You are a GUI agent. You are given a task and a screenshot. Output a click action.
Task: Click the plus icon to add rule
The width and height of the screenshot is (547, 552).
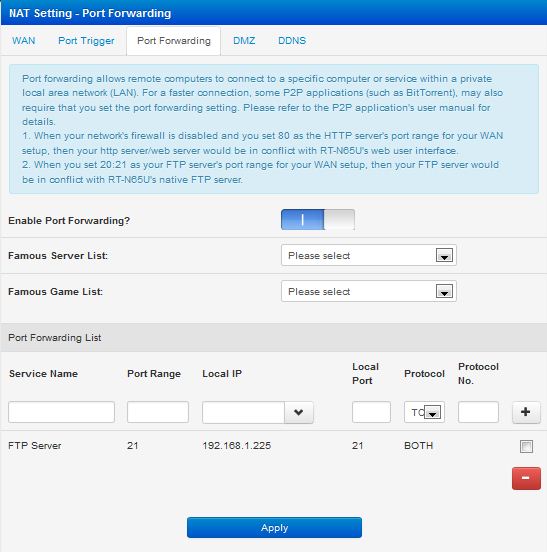(526, 412)
